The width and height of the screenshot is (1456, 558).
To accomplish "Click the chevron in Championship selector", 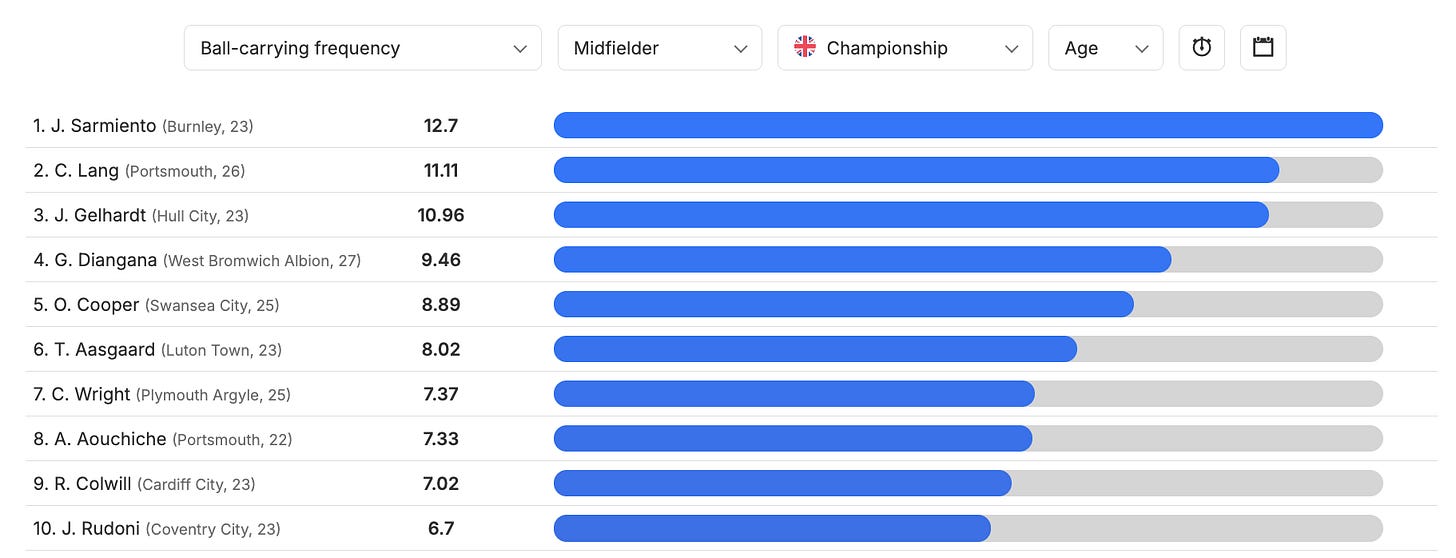I will coord(1011,49).
